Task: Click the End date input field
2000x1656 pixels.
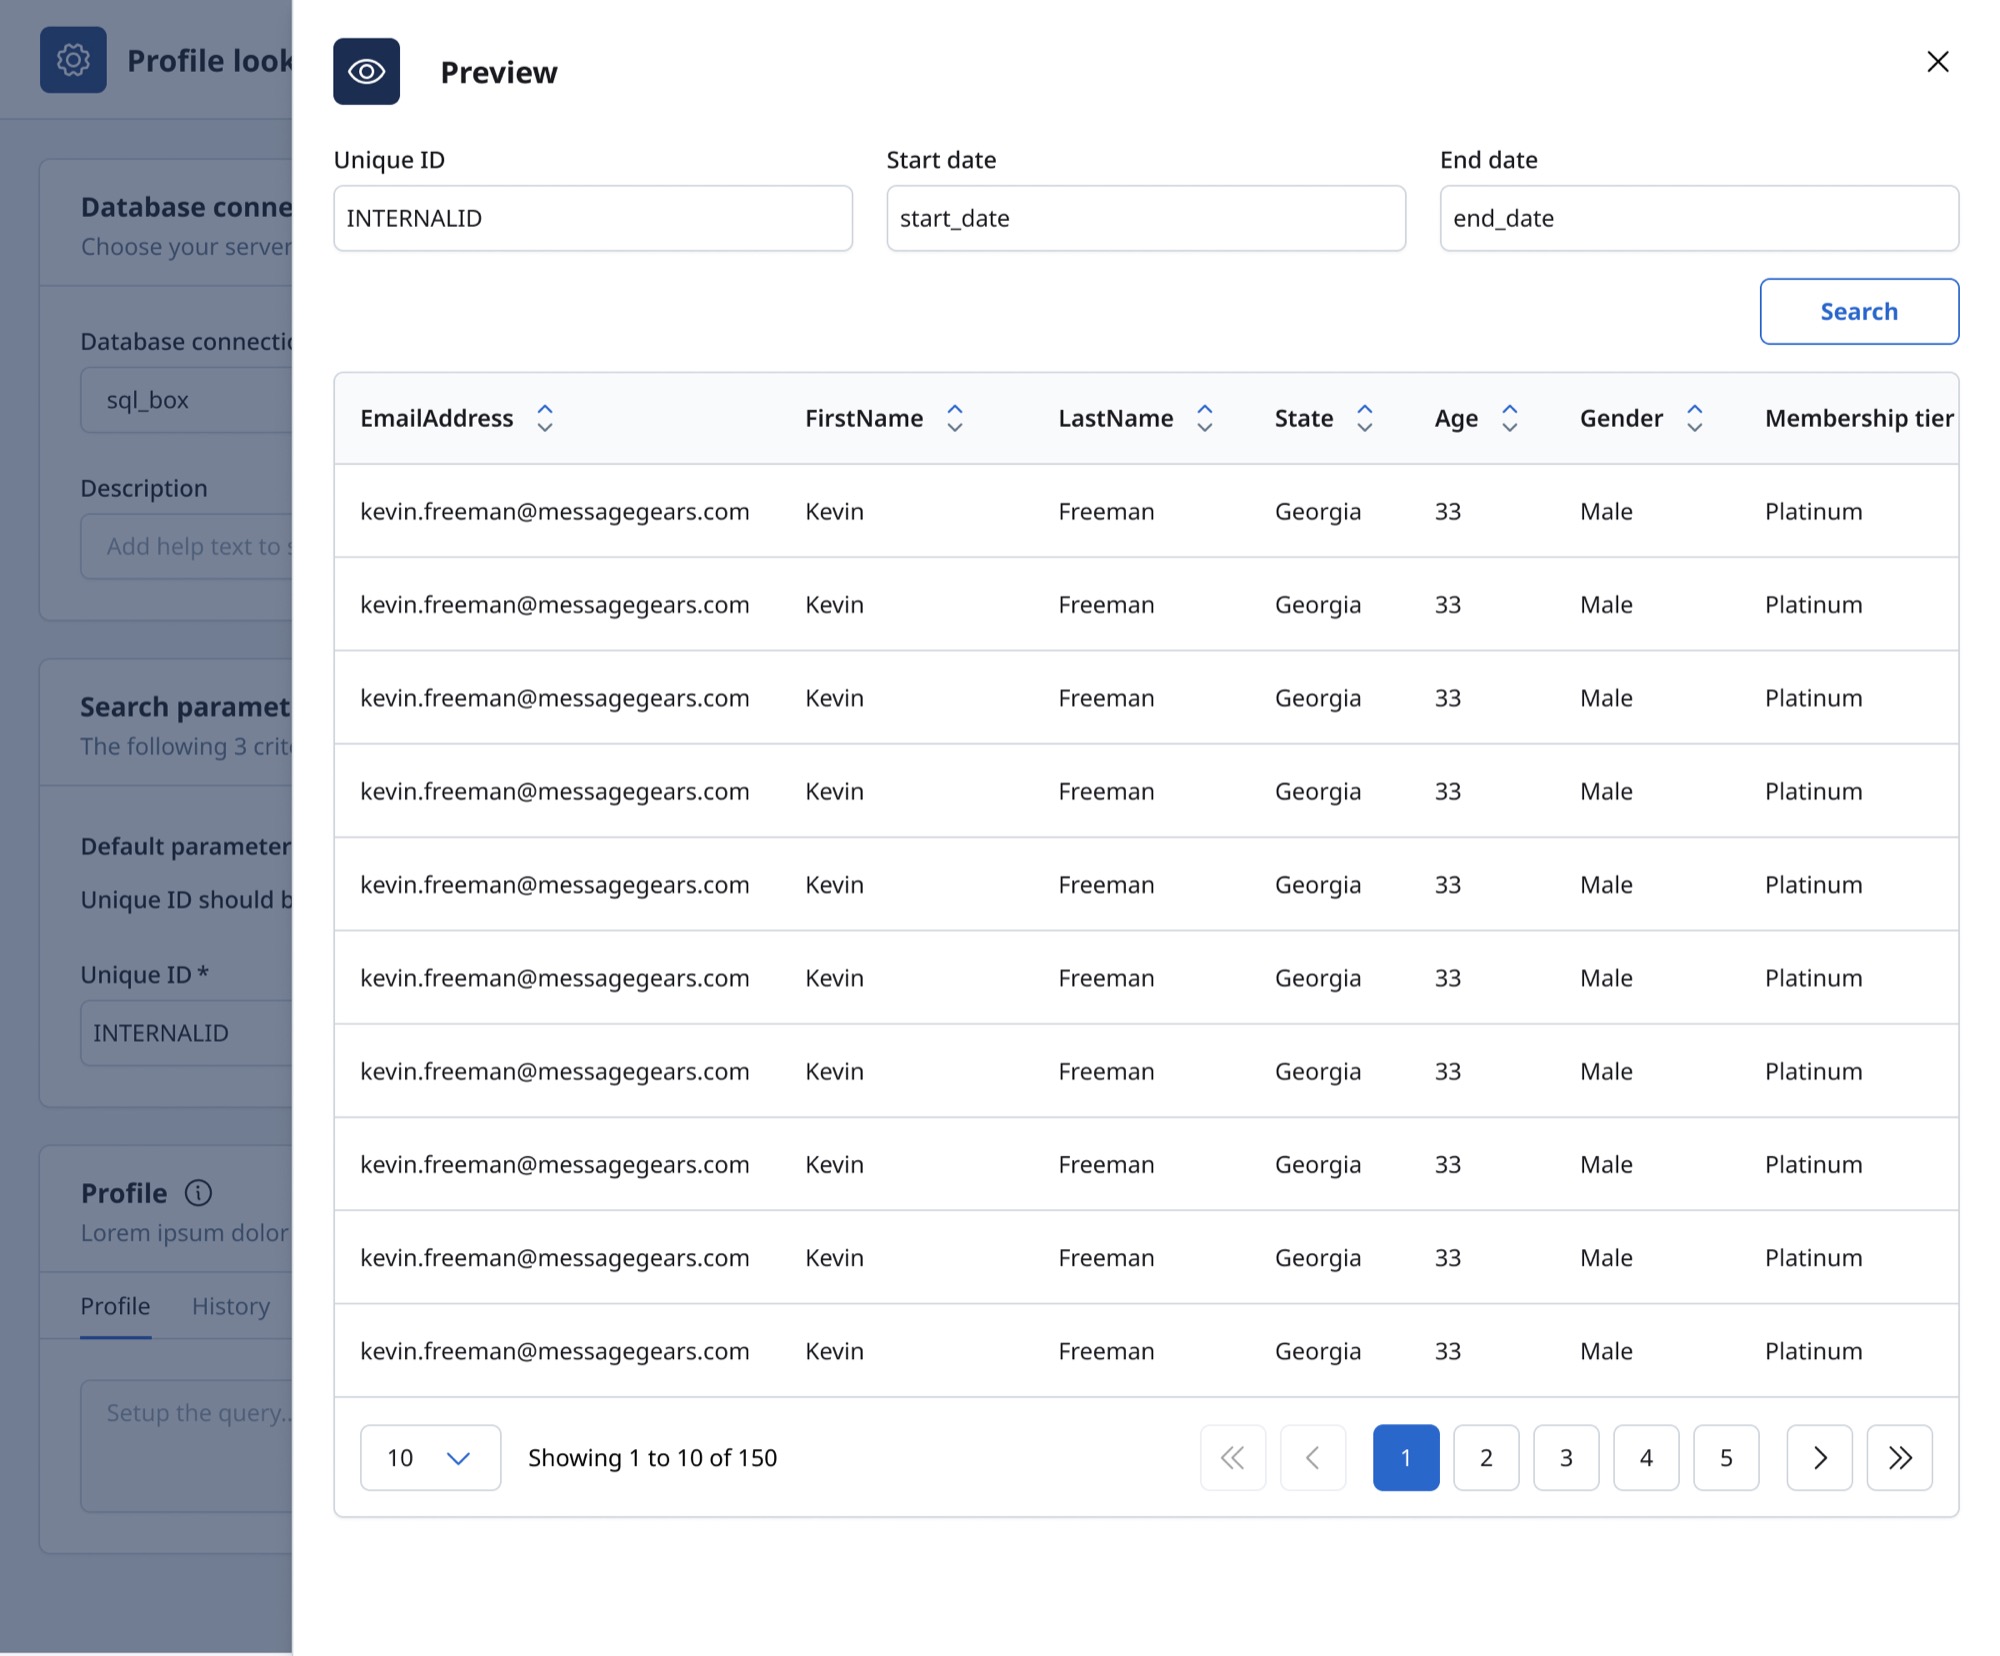Action: click(1699, 218)
